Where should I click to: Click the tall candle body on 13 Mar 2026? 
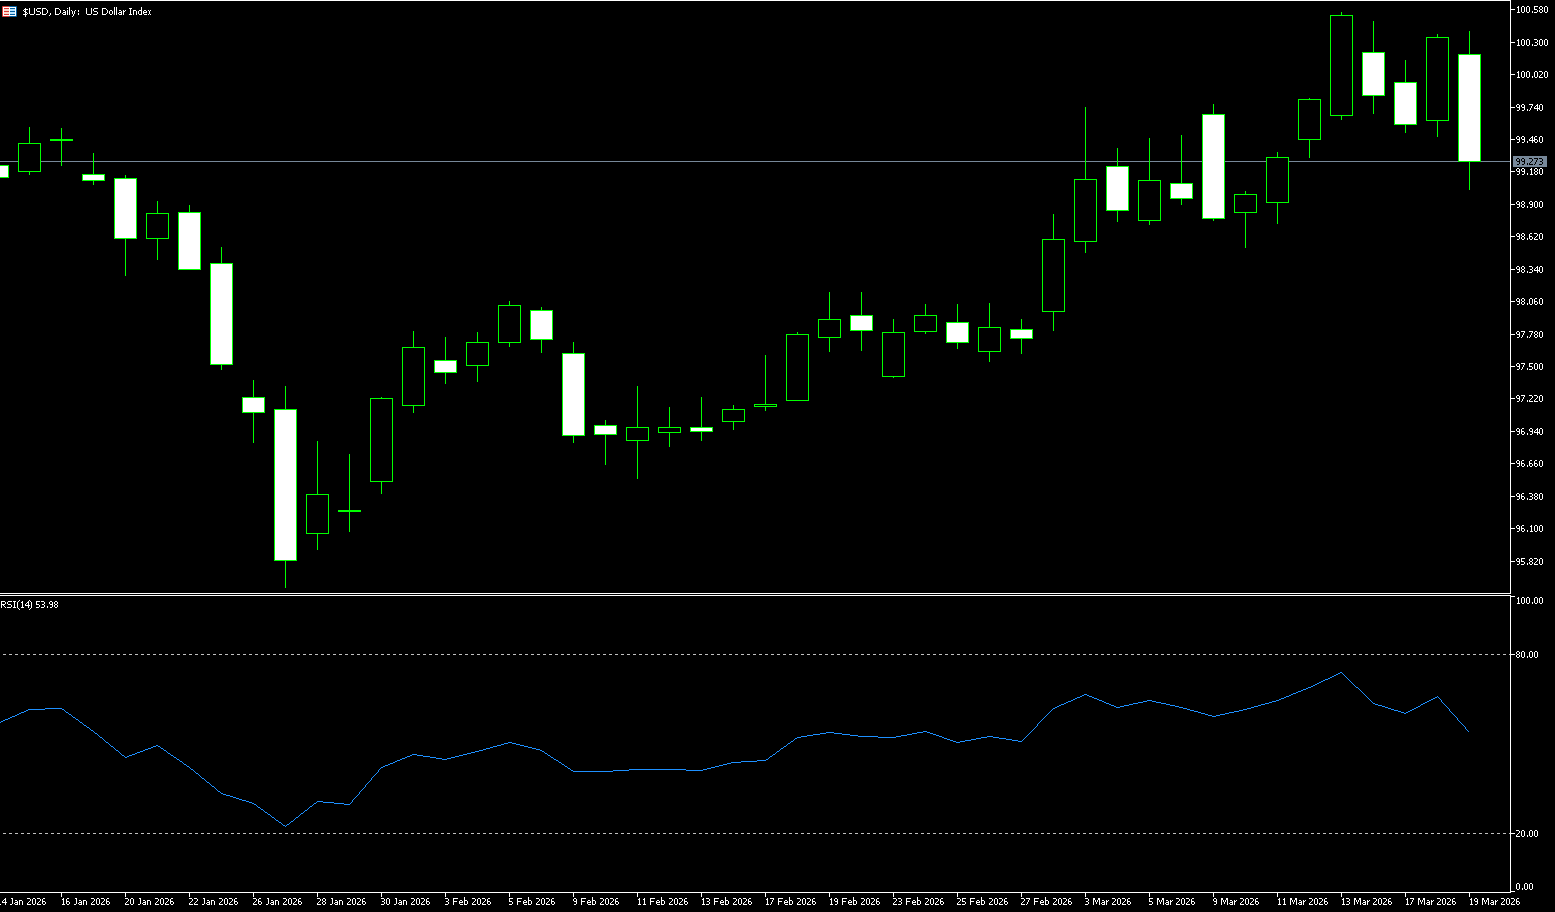tap(1341, 66)
